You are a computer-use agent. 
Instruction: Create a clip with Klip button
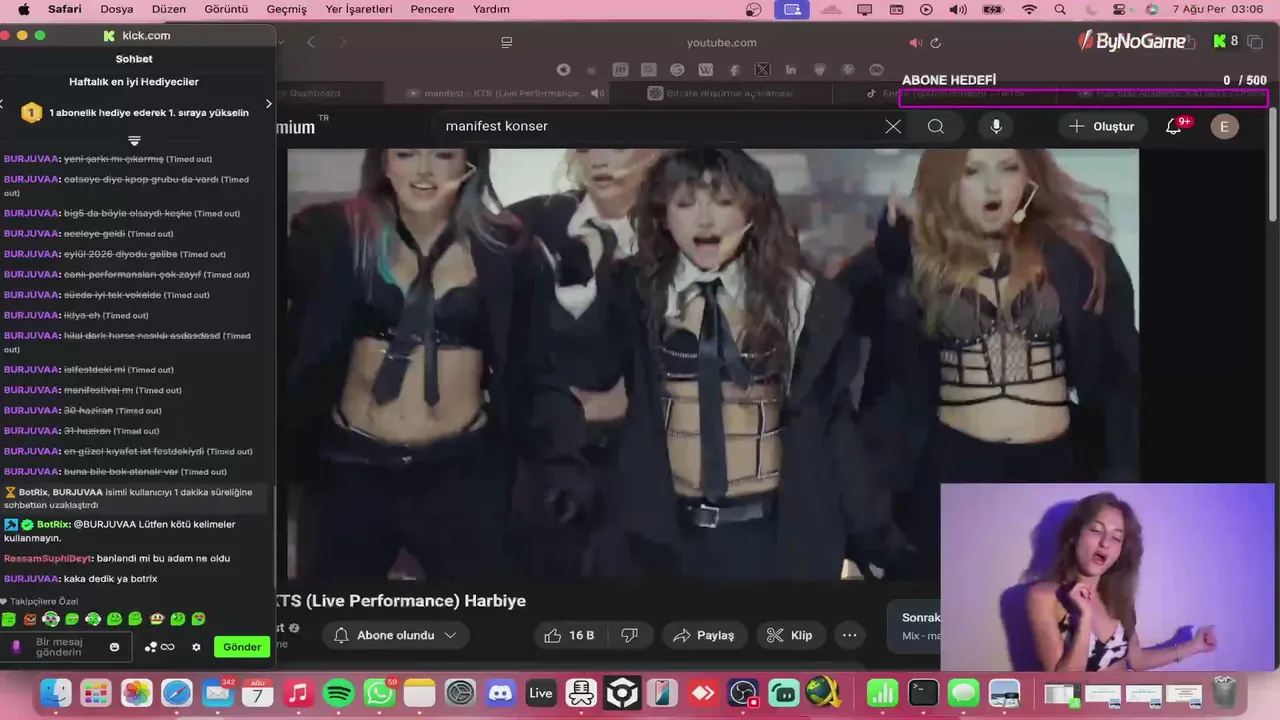click(790, 635)
